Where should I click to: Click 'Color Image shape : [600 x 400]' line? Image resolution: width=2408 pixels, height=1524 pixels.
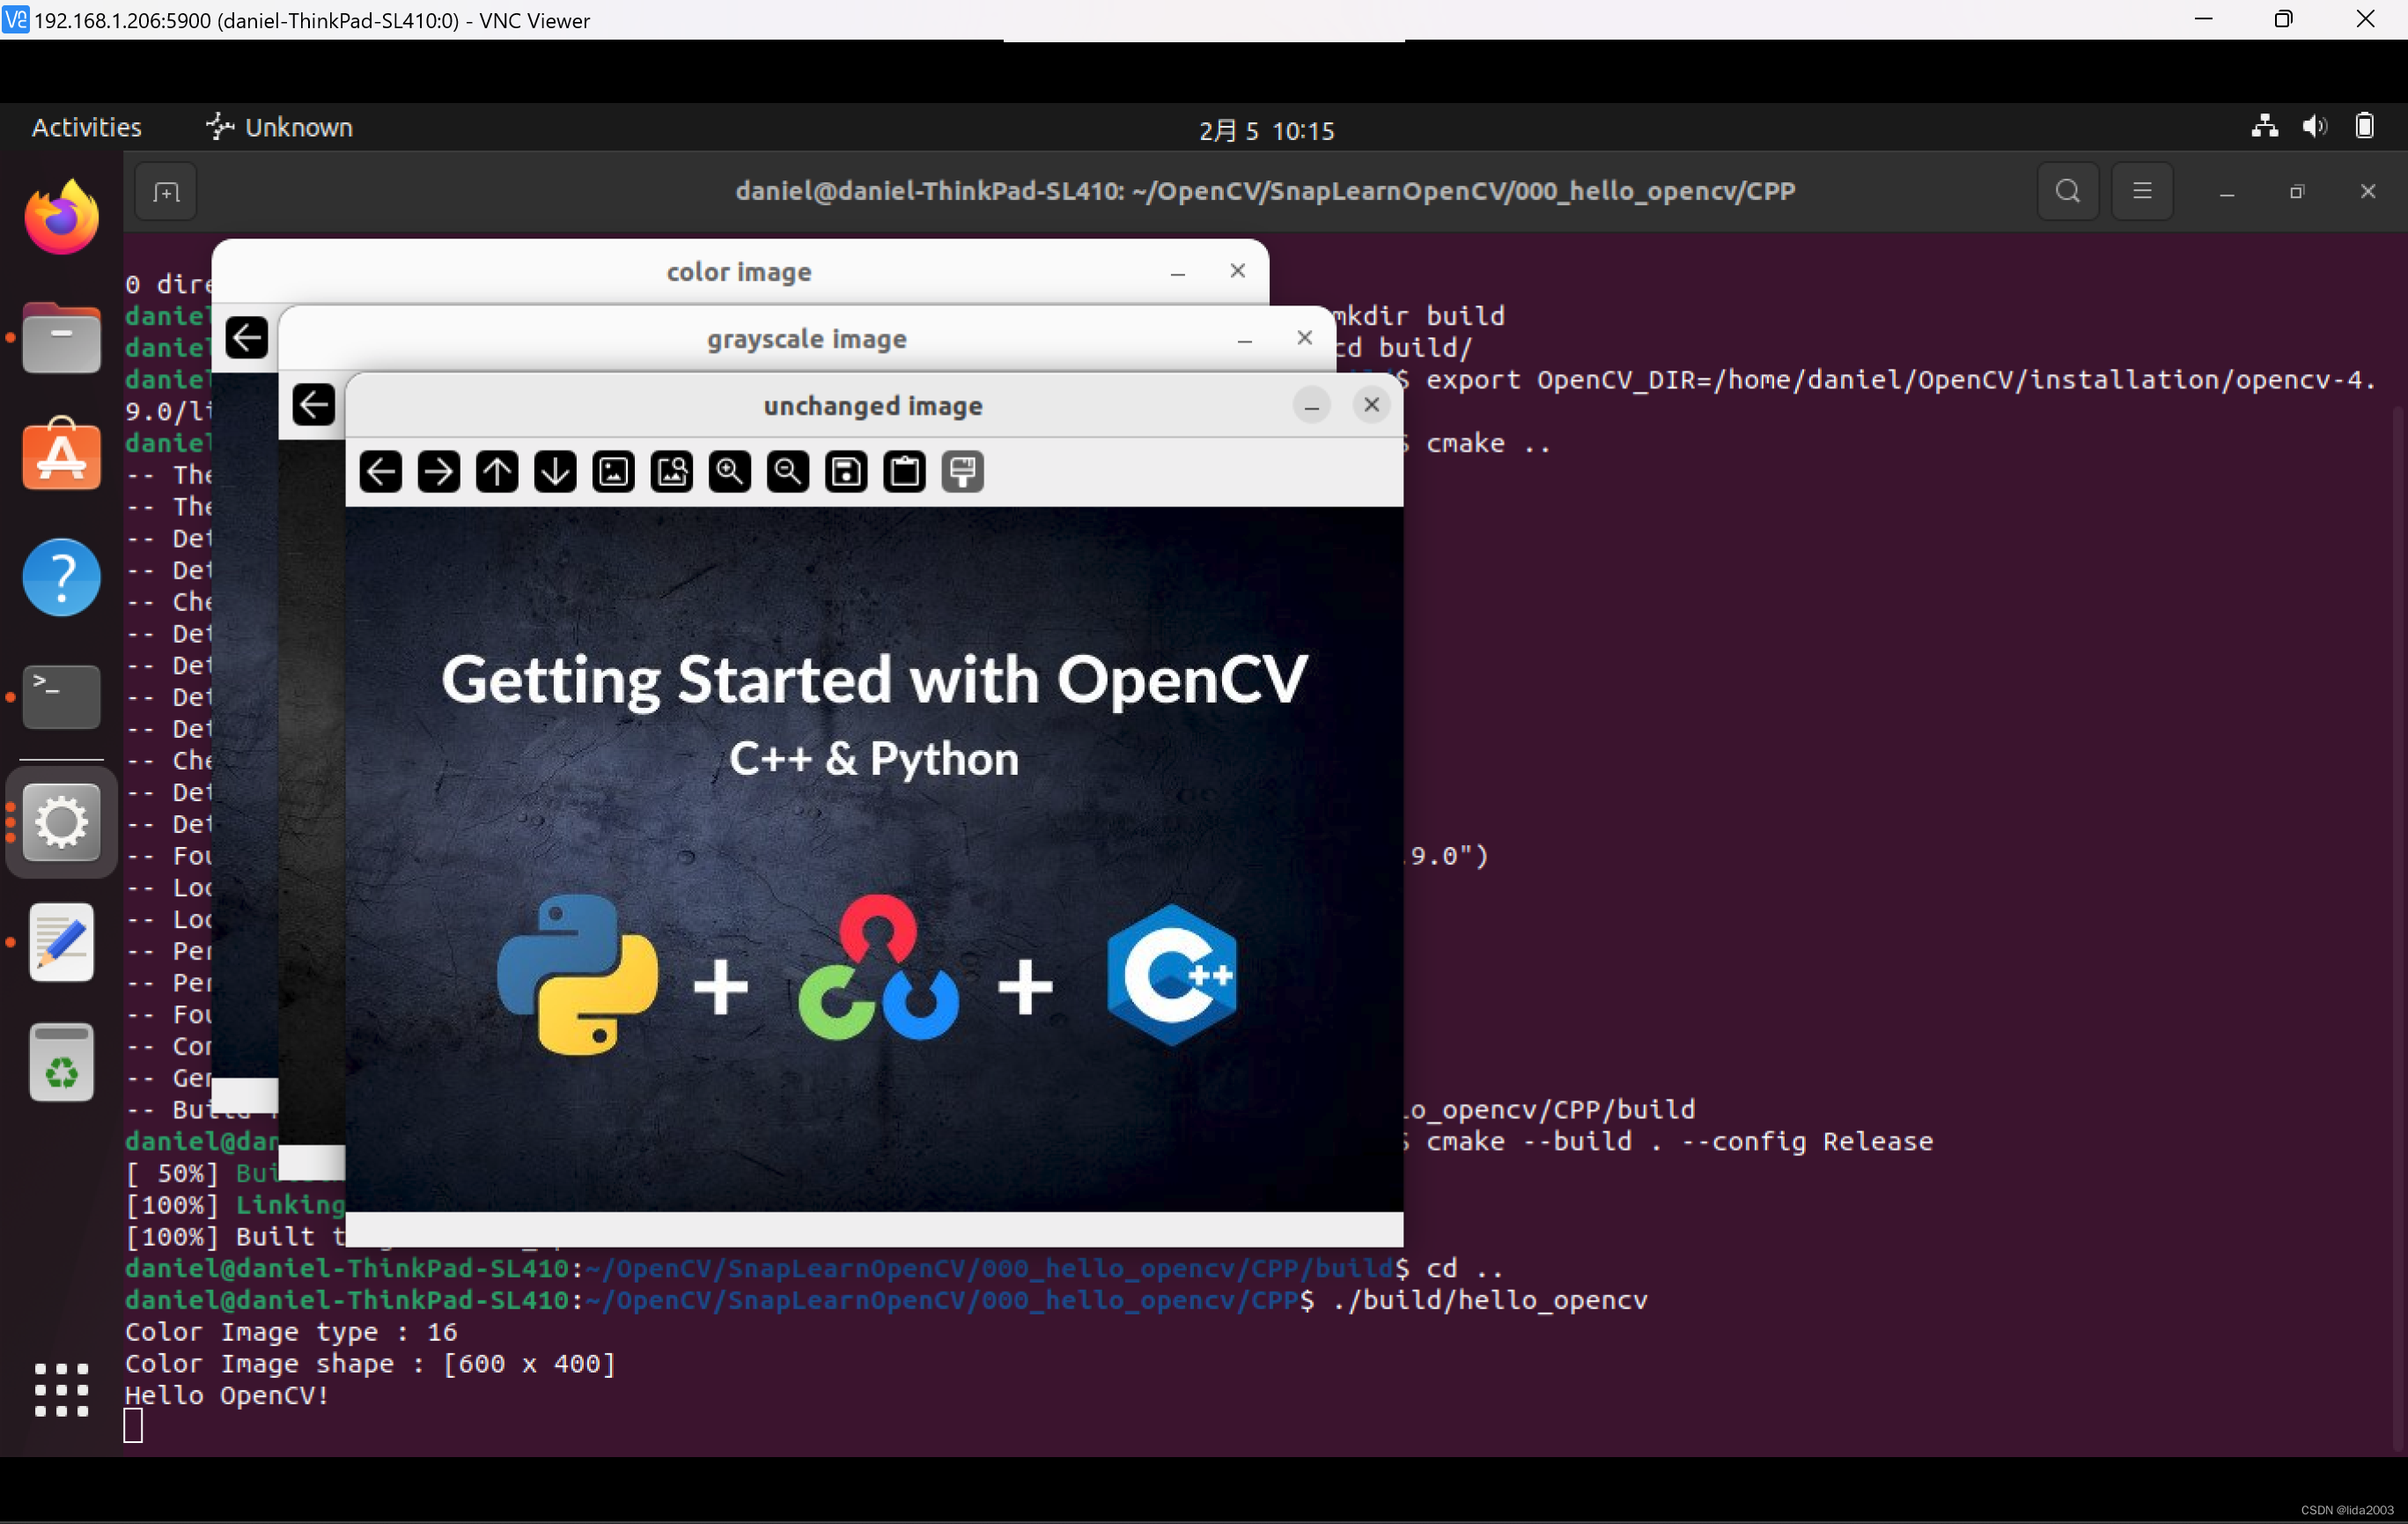370,1363
